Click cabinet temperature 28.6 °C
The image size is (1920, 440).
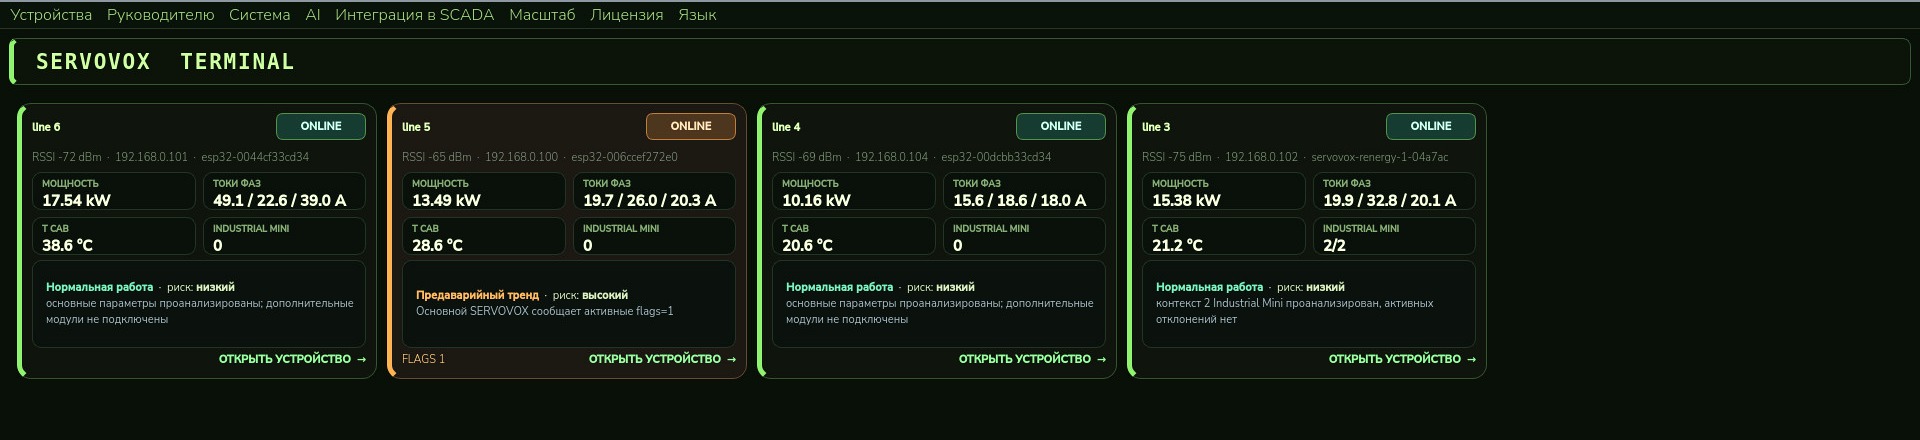point(437,245)
